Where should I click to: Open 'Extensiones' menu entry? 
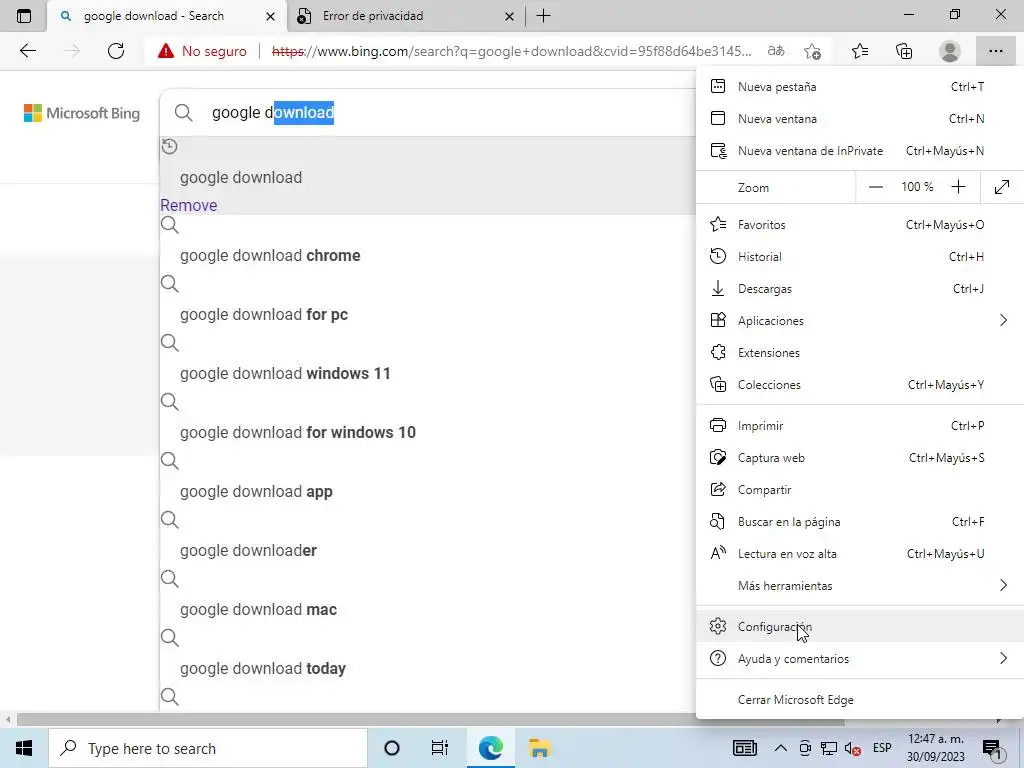(x=860, y=353)
